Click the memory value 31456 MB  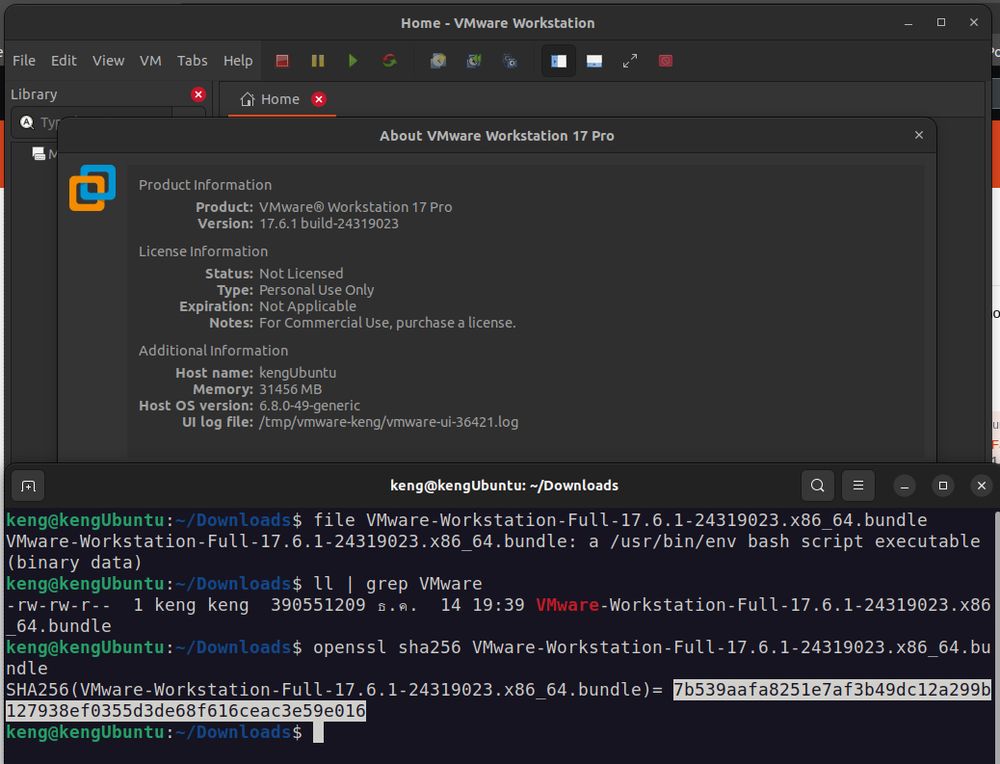pos(290,390)
